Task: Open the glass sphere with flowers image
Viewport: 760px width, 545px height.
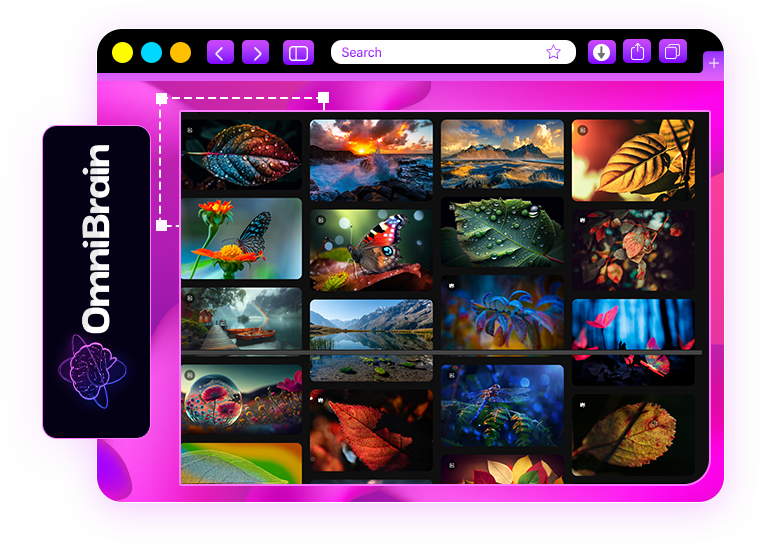Action: coord(241,398)
